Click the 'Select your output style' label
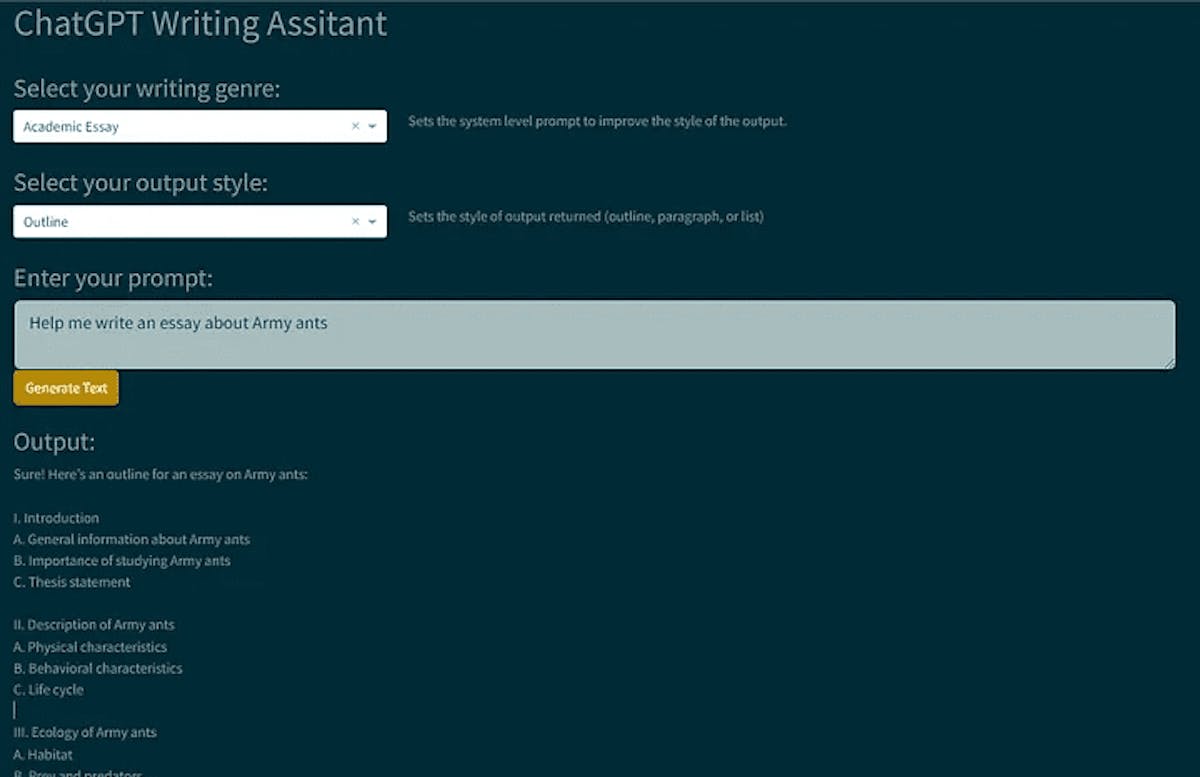1200x777 pixels. (x=141, y=184)
